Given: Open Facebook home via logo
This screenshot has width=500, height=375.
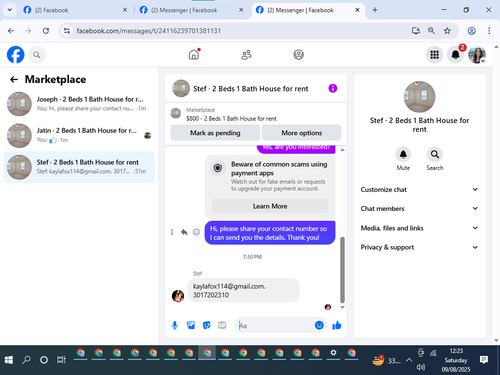Looking at the screenshot, I should coord(15,55).
